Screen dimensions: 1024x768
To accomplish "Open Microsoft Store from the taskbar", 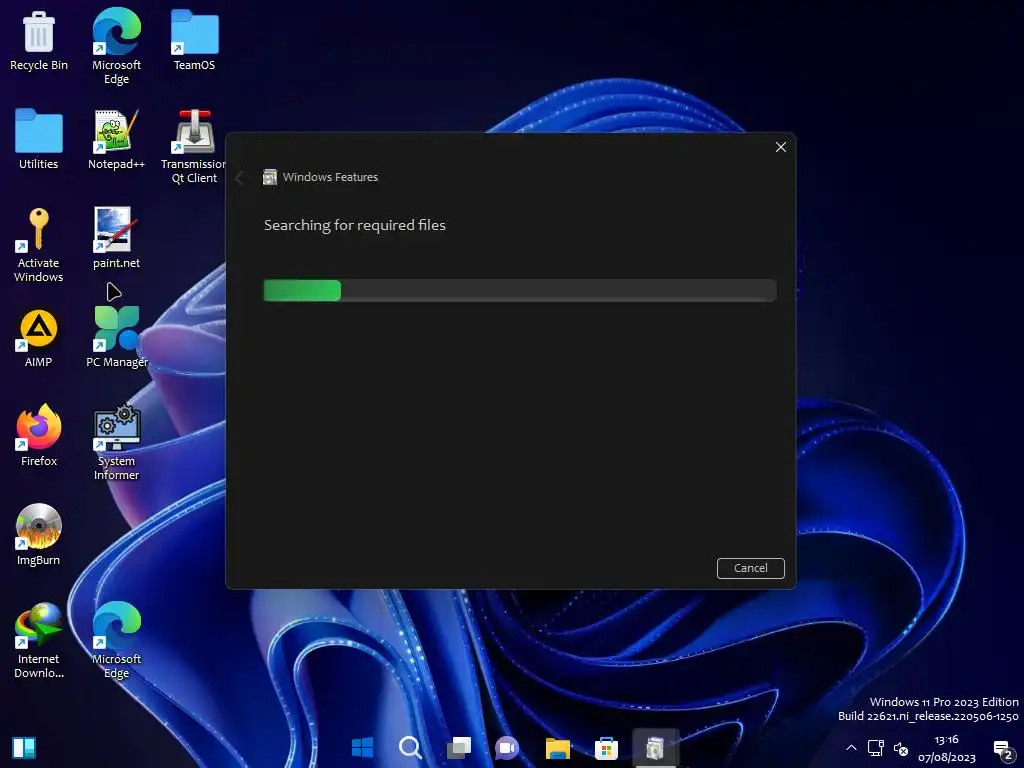I will point(606,747).
